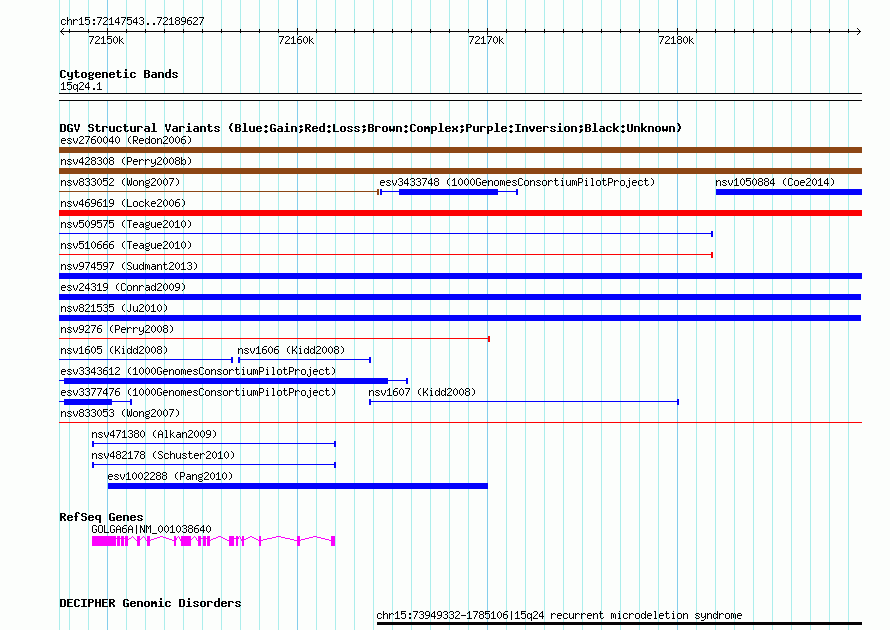Open variant nsv821535 (Ju2010) label

point(114,308)
